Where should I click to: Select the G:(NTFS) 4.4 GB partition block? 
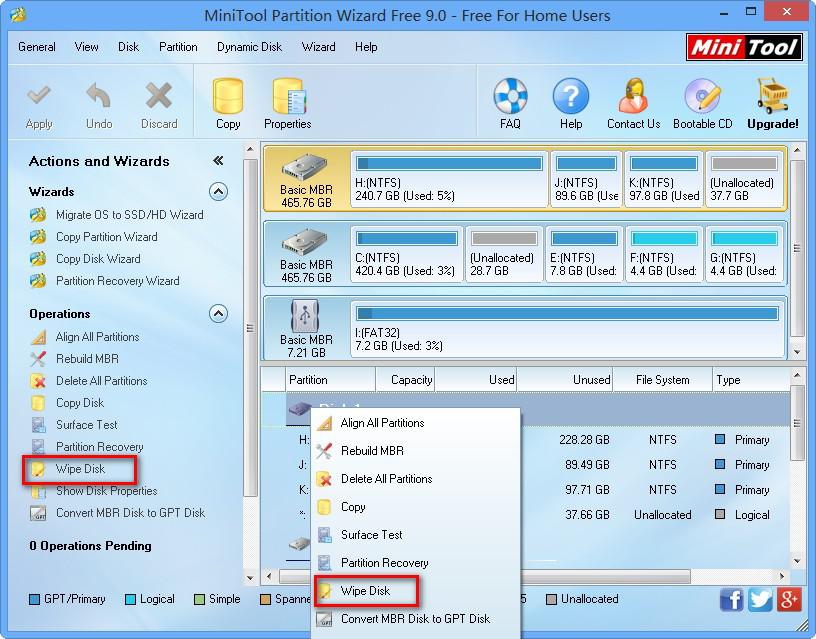[x=744, y=254]
